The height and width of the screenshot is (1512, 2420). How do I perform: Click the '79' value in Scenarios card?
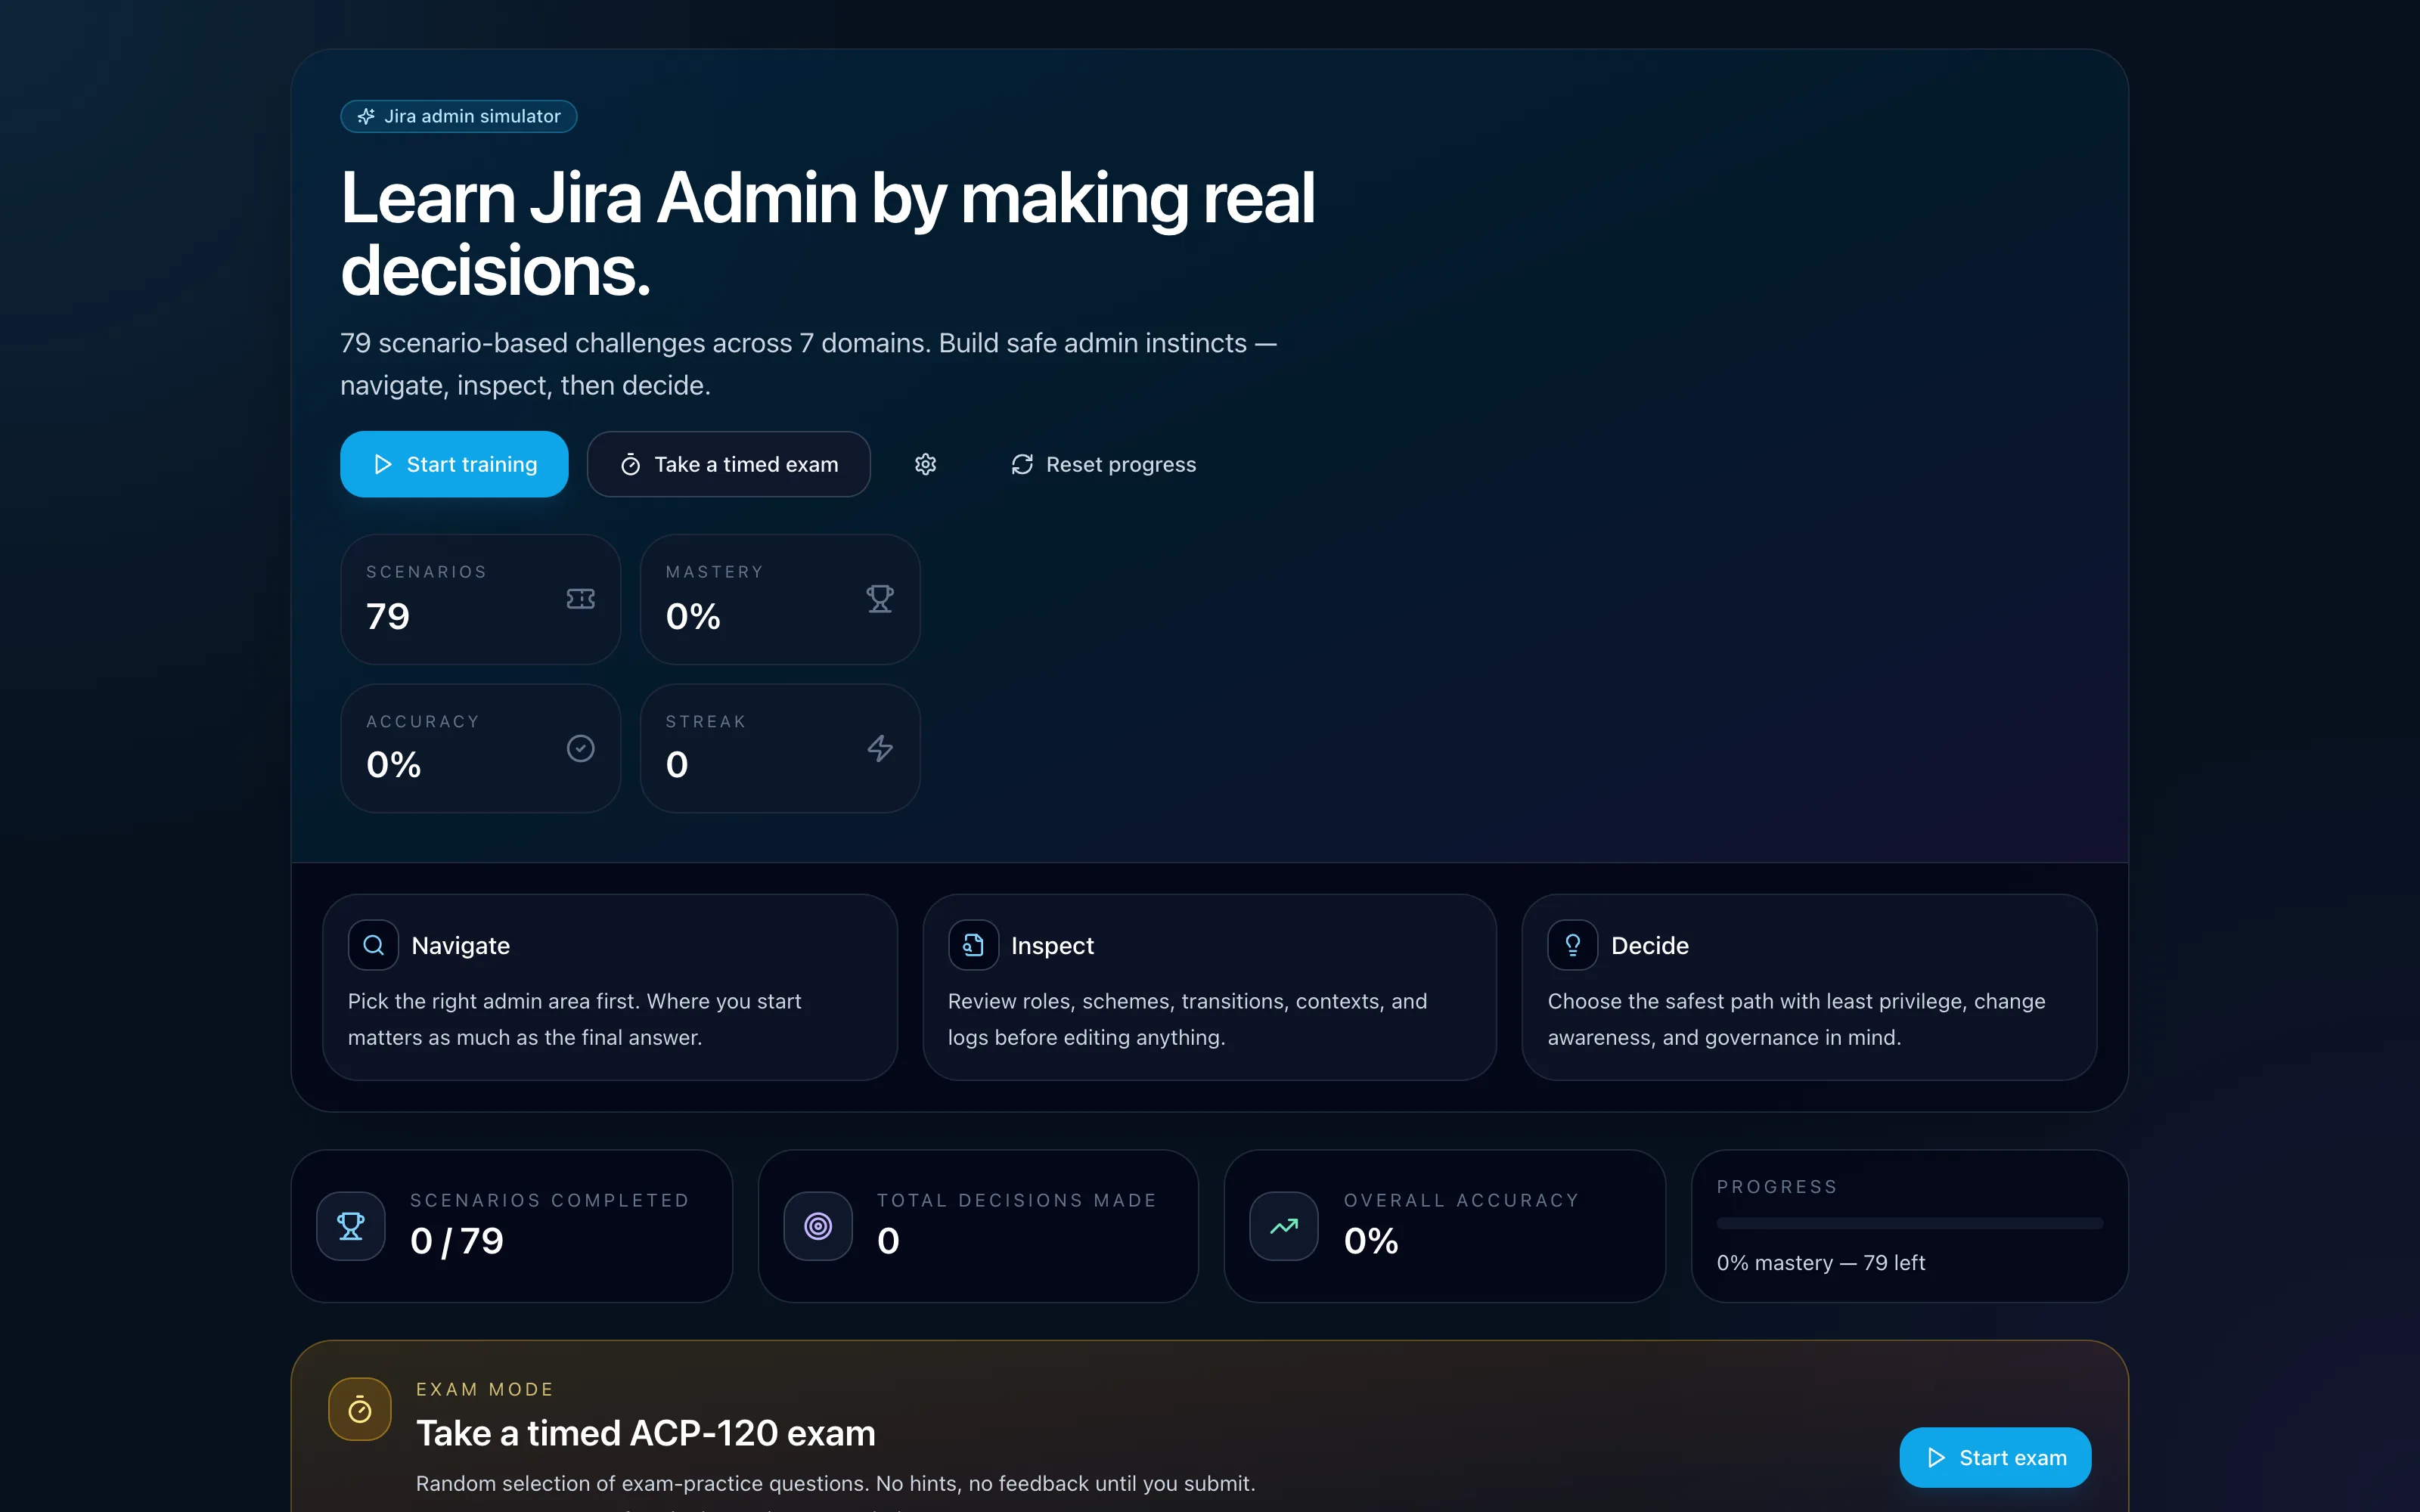click(388, 616)
